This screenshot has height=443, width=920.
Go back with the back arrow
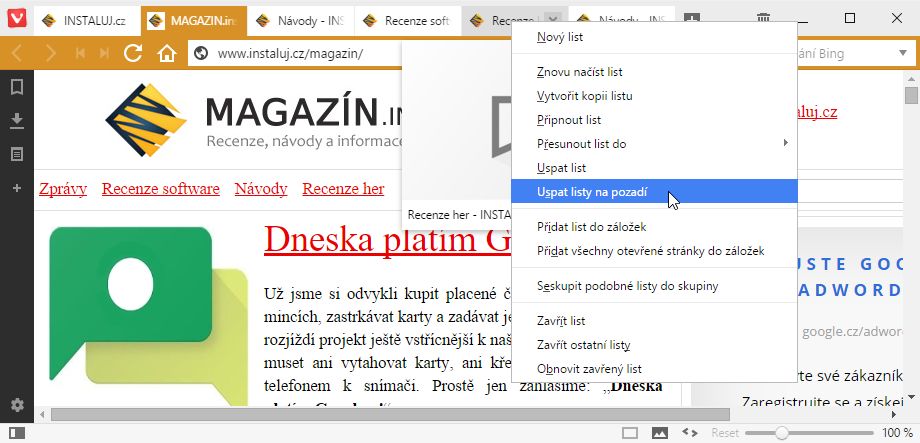point(17,53)
